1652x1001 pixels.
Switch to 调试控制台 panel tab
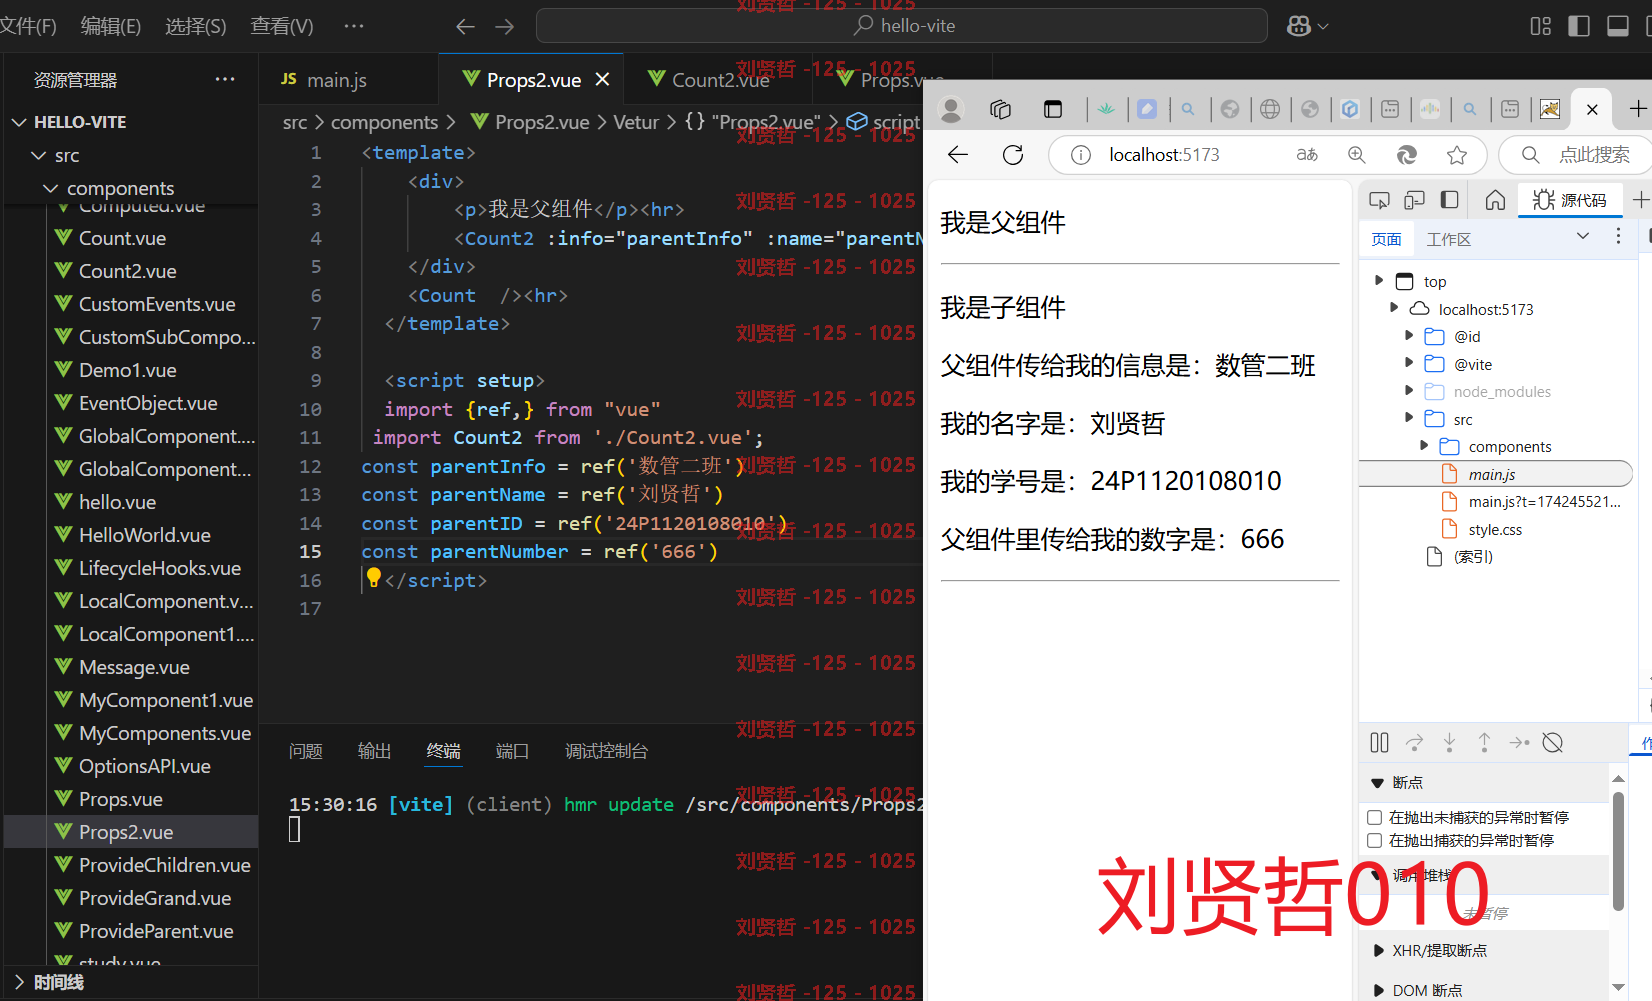(x=606, y=751)
